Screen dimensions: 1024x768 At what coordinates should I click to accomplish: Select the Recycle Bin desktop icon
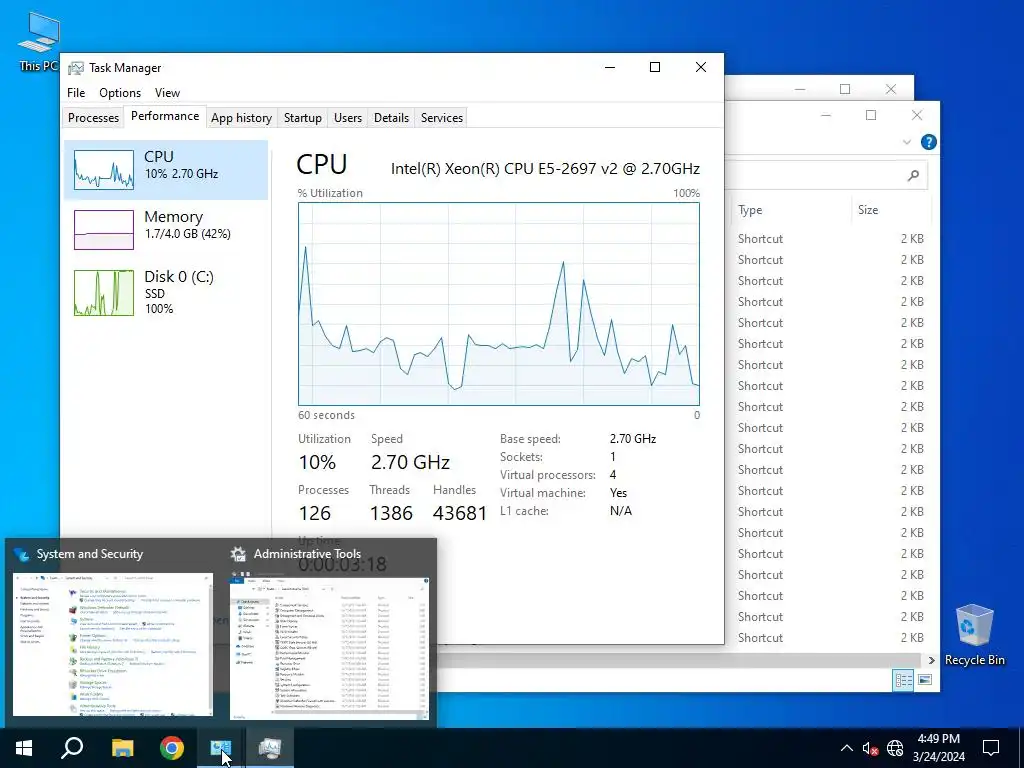coord(974,635)
